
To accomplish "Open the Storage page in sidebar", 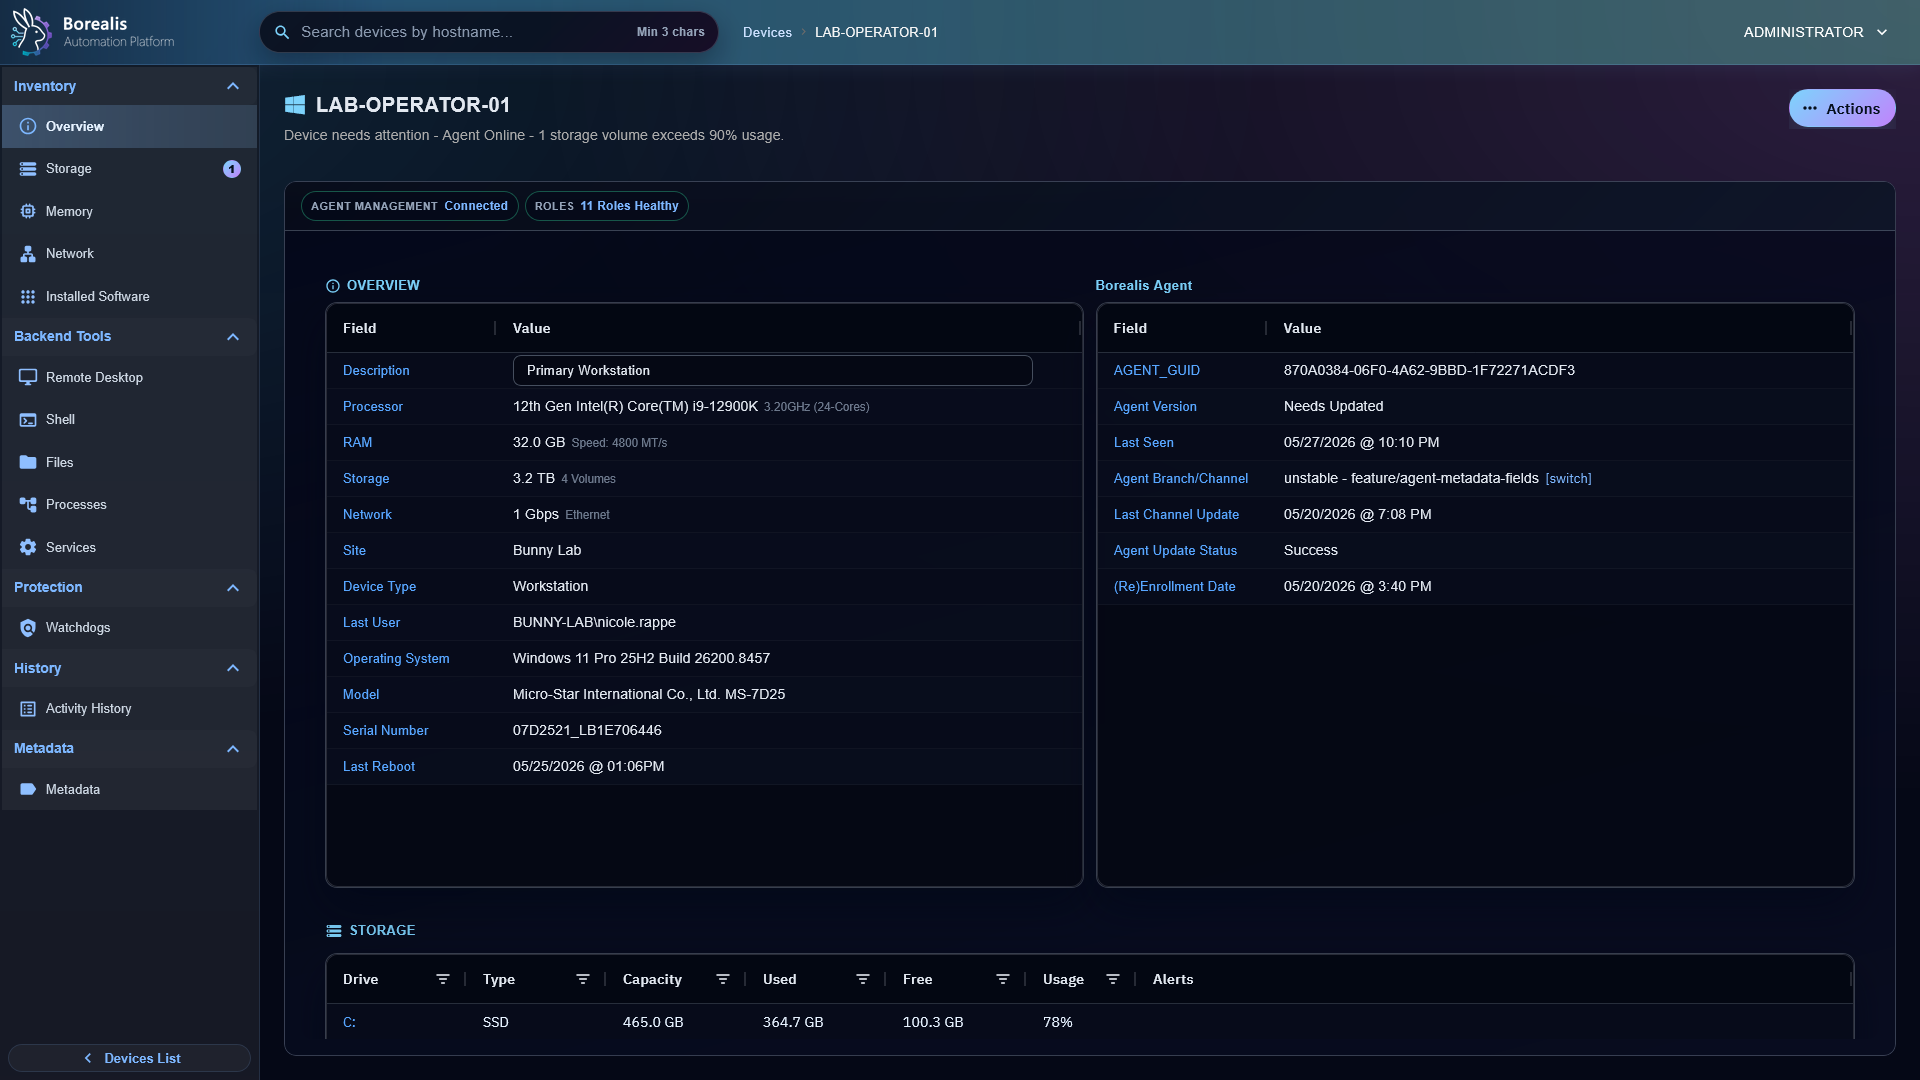I will 129,169.
